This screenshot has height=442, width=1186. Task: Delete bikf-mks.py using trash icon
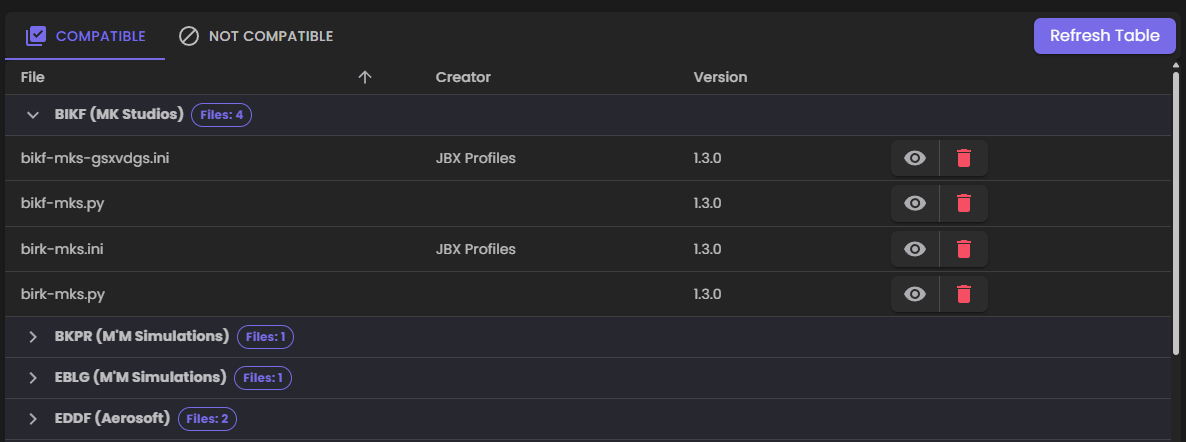pyautogui.click(x=964, y=204)
